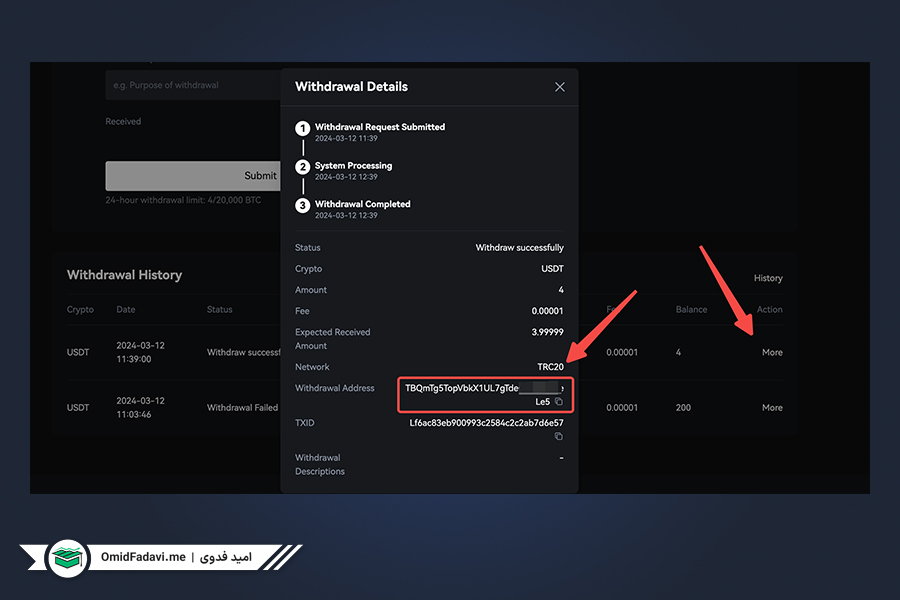Viewport: 900px width, 600px height.
Task: Select the 'Received' label behind the dialog
Action: pos(123,121)
